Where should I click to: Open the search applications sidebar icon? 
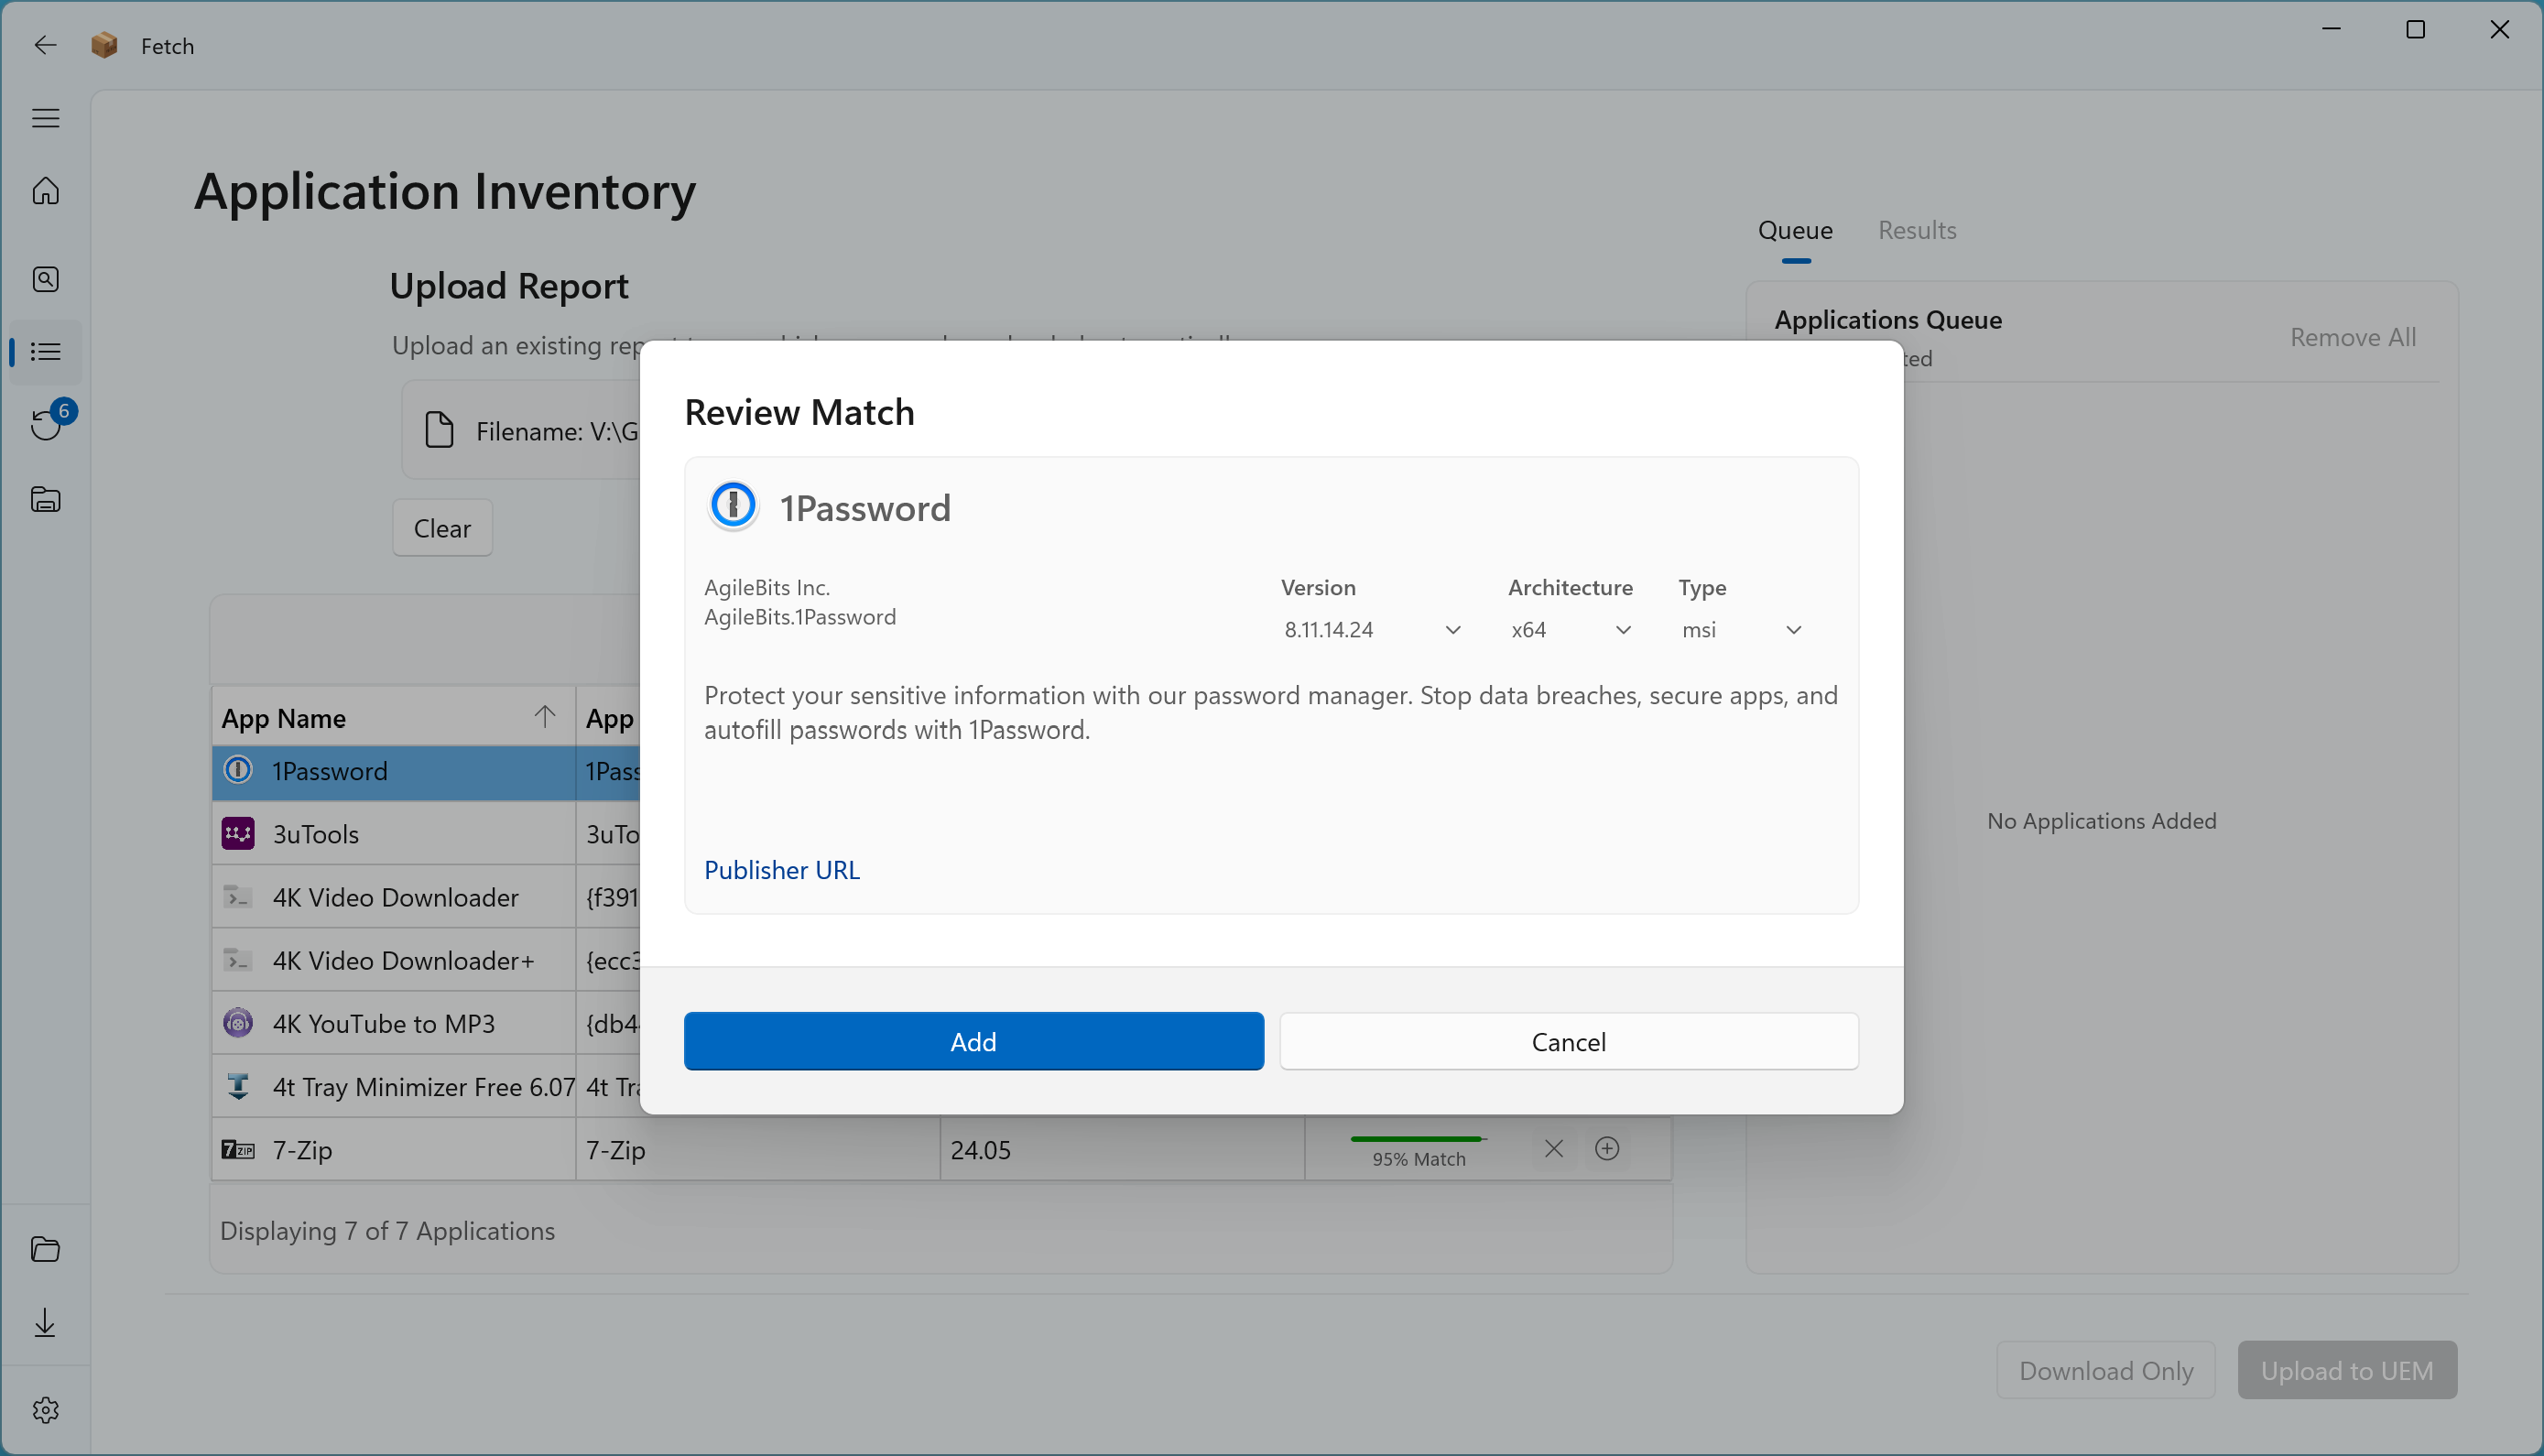[x=45, y=279]
